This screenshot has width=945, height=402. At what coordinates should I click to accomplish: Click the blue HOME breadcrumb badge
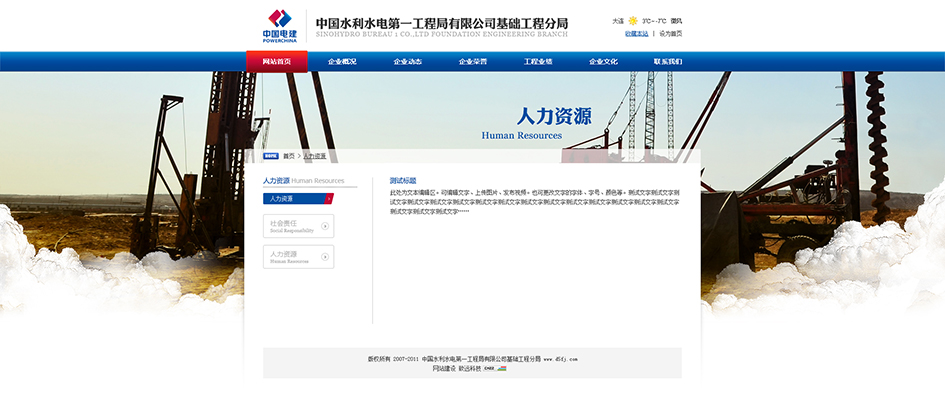pos(271,156)
